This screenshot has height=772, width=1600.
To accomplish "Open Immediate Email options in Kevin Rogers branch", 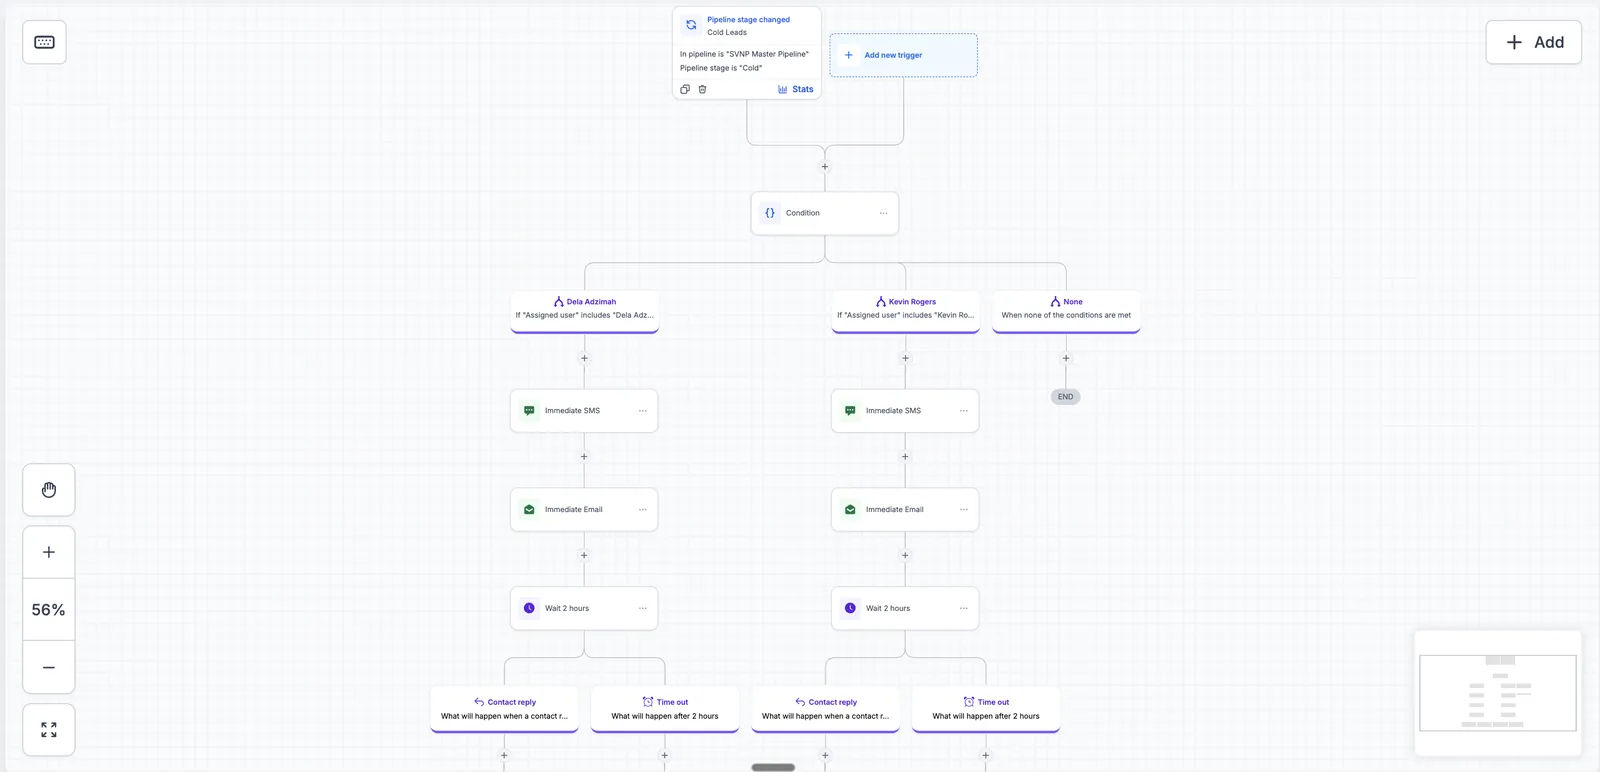I will [963, 510].
